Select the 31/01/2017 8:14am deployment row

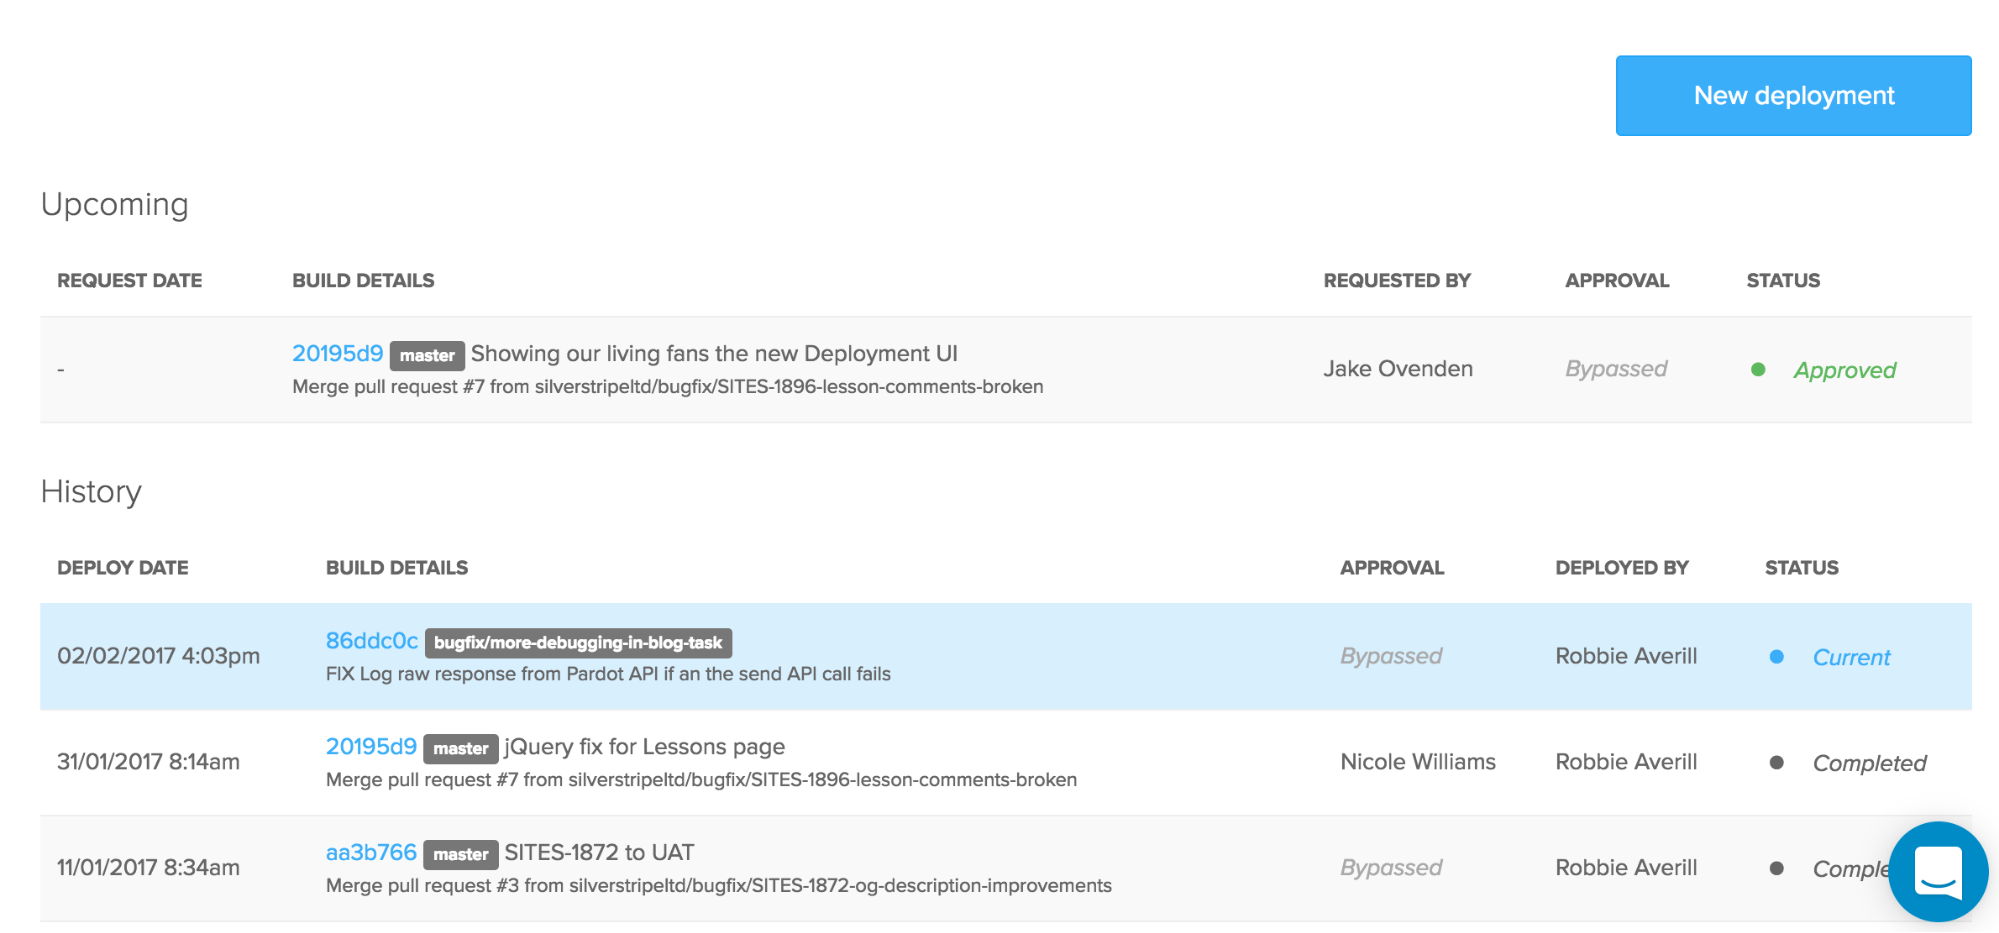coord(148,762)
